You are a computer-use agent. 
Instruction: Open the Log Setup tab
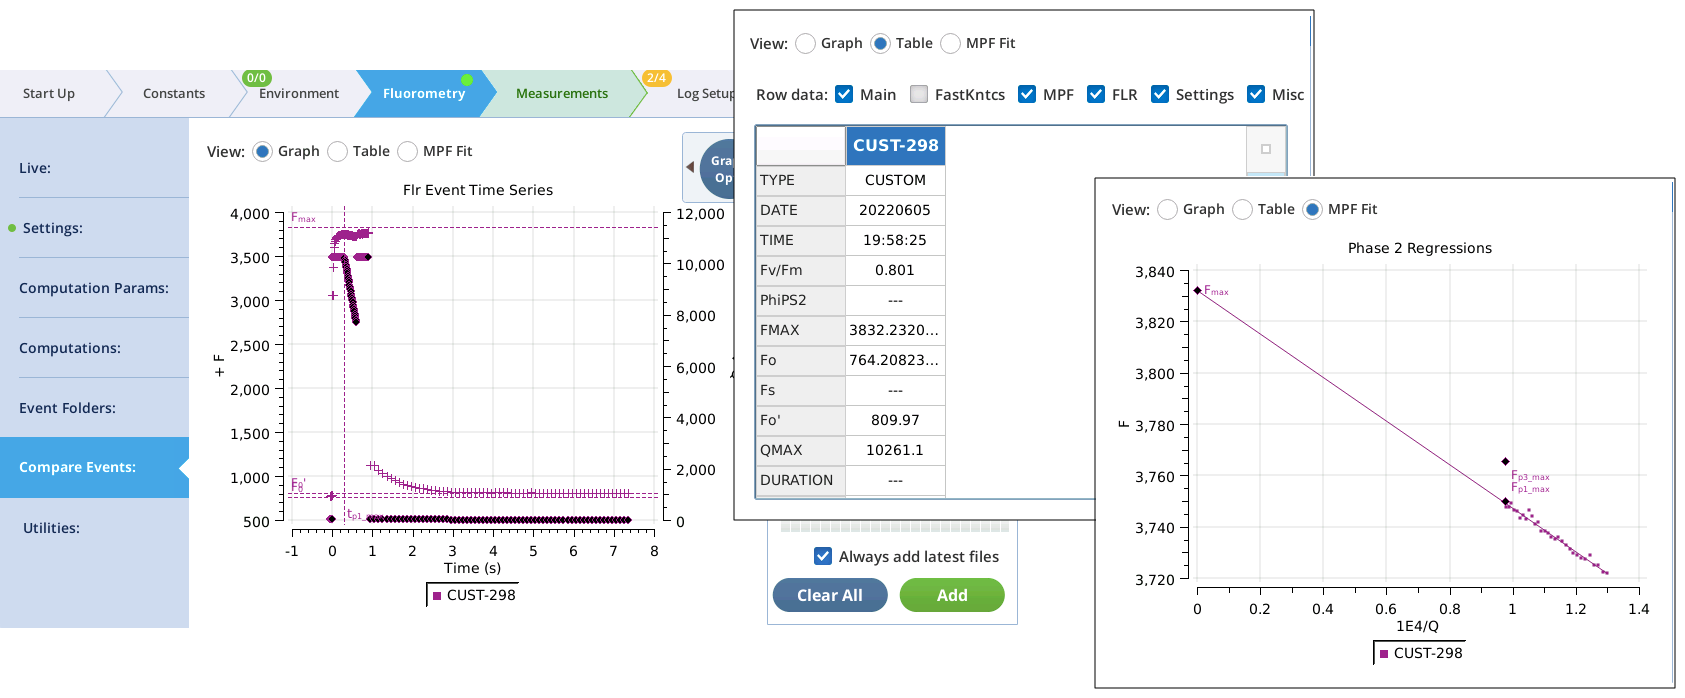tap(705, 94)
